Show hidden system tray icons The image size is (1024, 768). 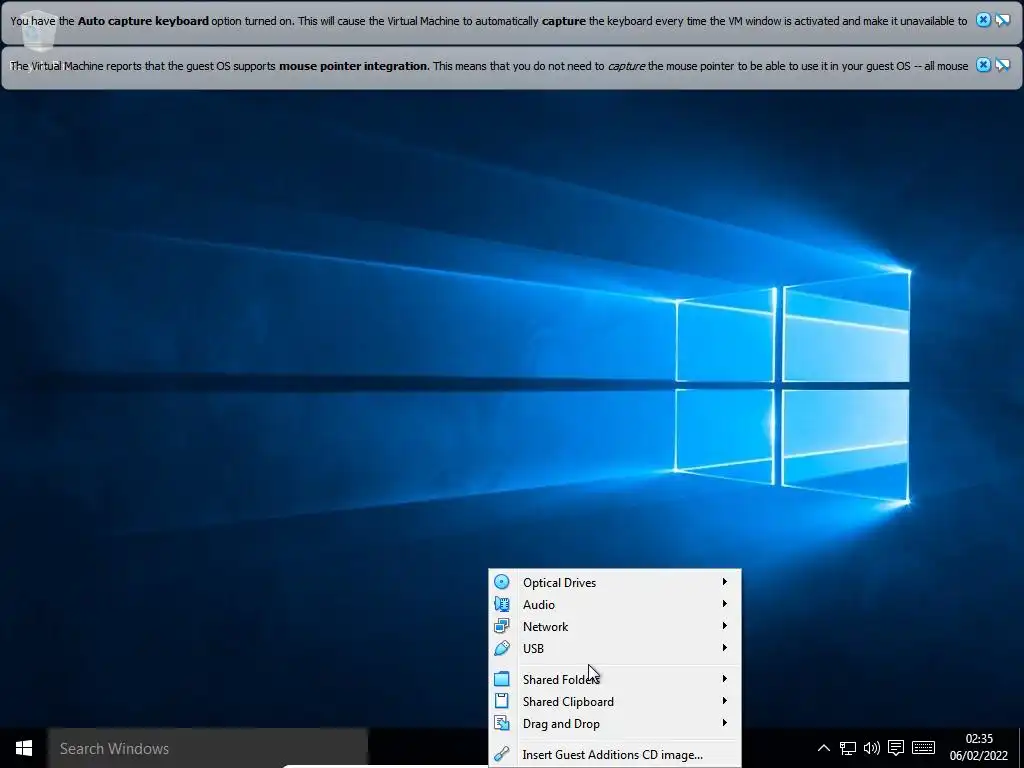[x=824, y=748]
